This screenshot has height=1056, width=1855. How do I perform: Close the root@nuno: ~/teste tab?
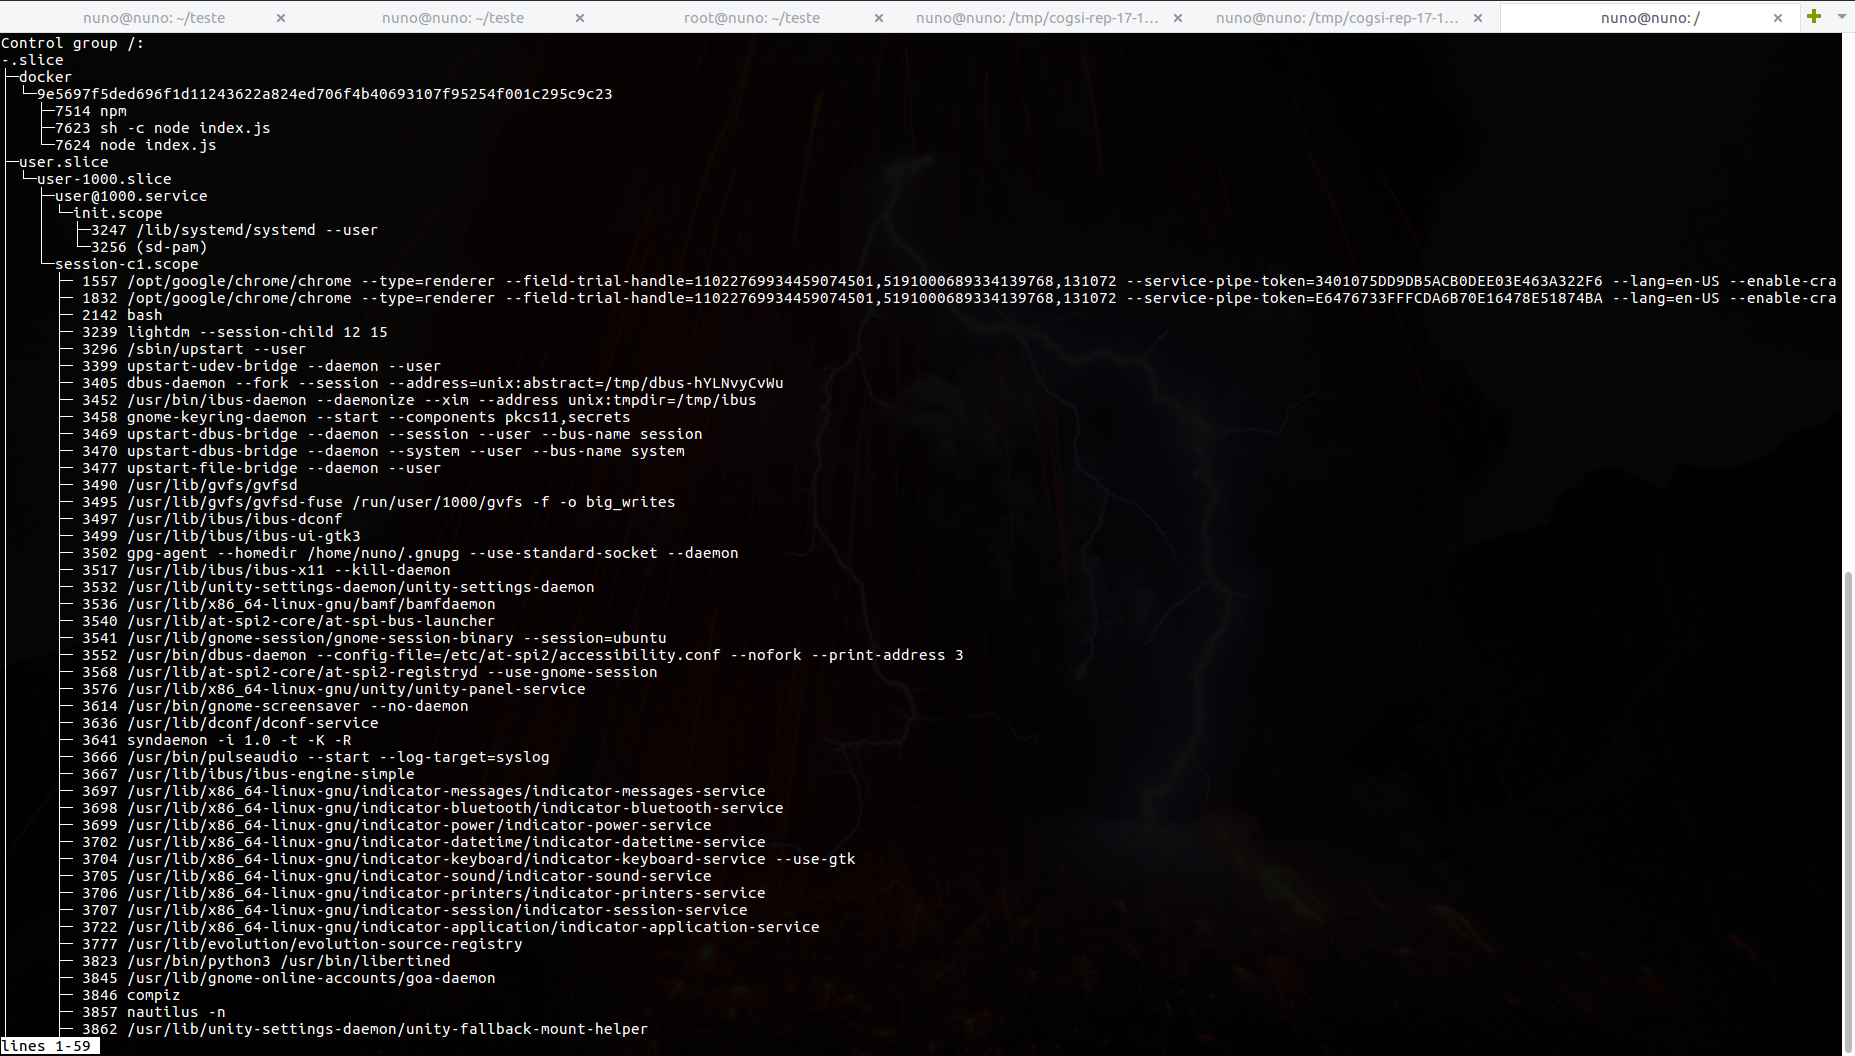[x=879, y=18]
